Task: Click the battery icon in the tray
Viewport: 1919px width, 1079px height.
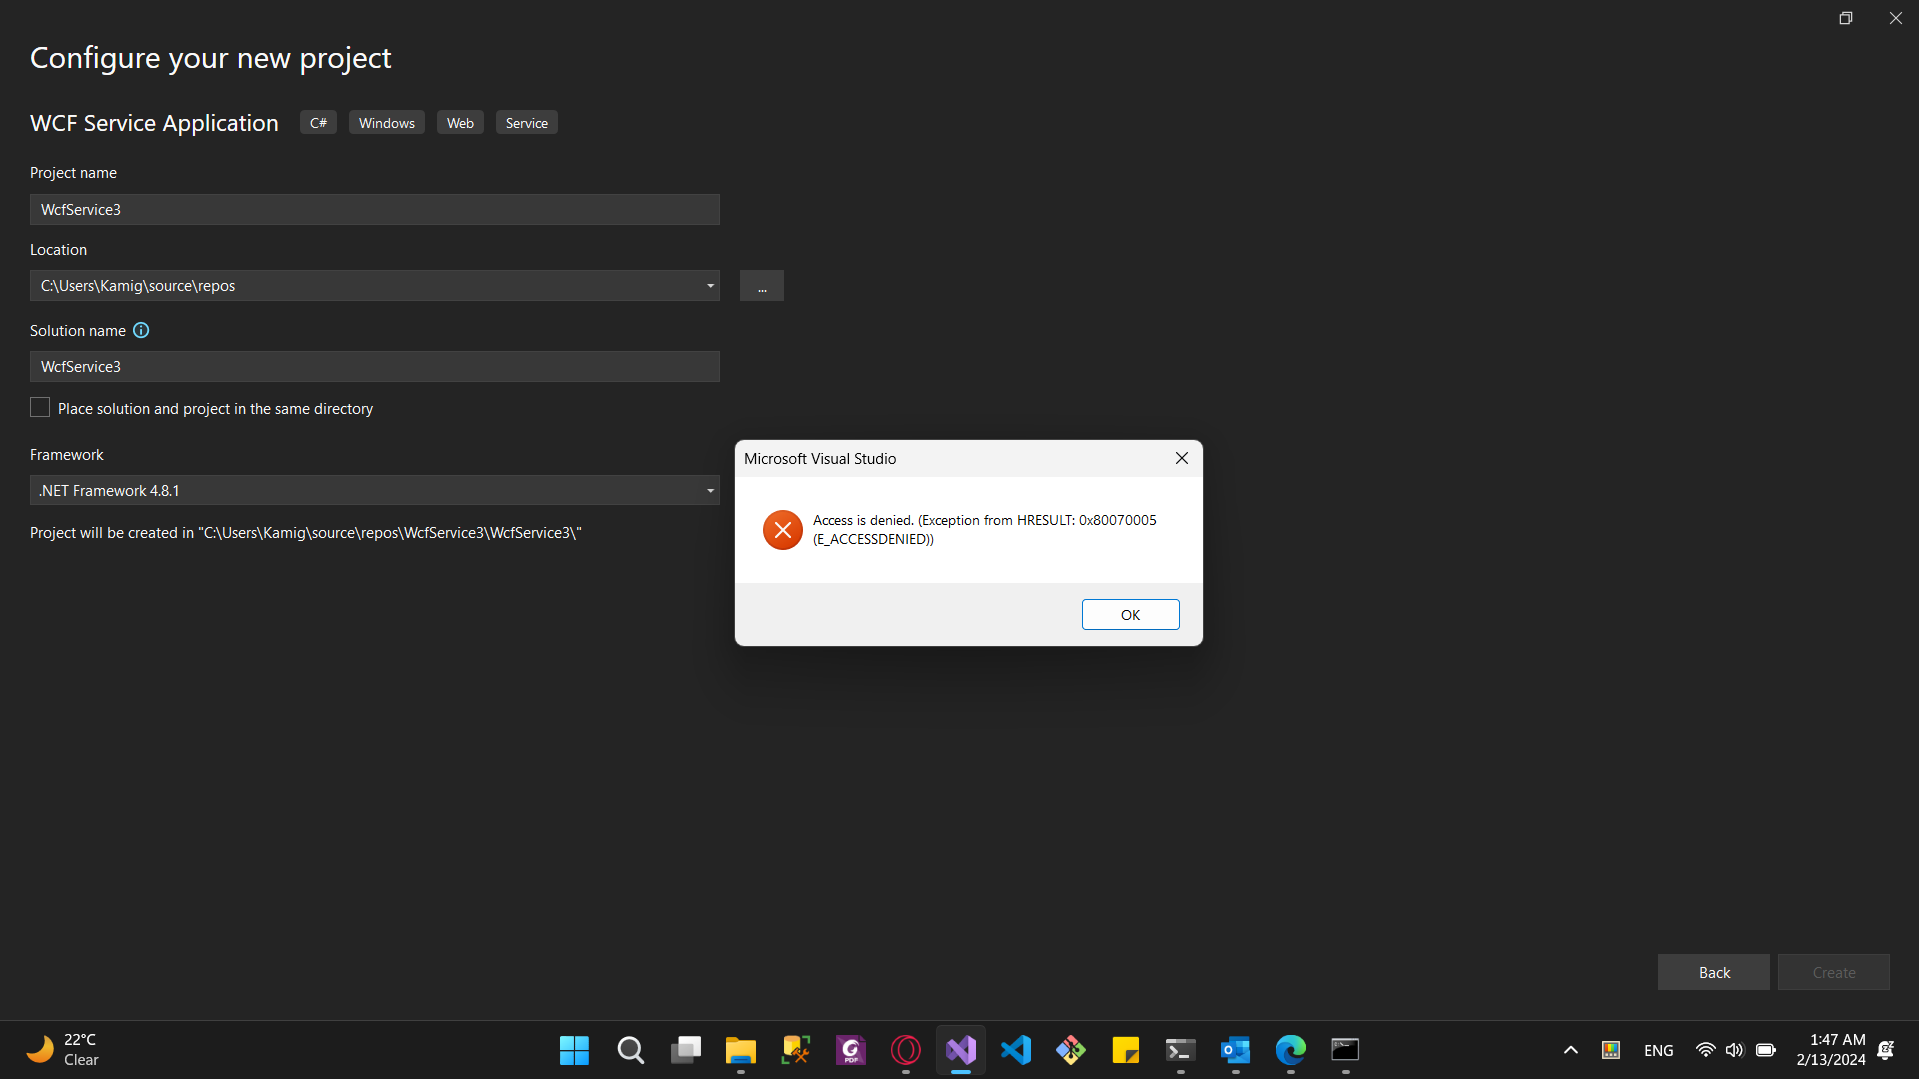Action: coord(1765,1050)
